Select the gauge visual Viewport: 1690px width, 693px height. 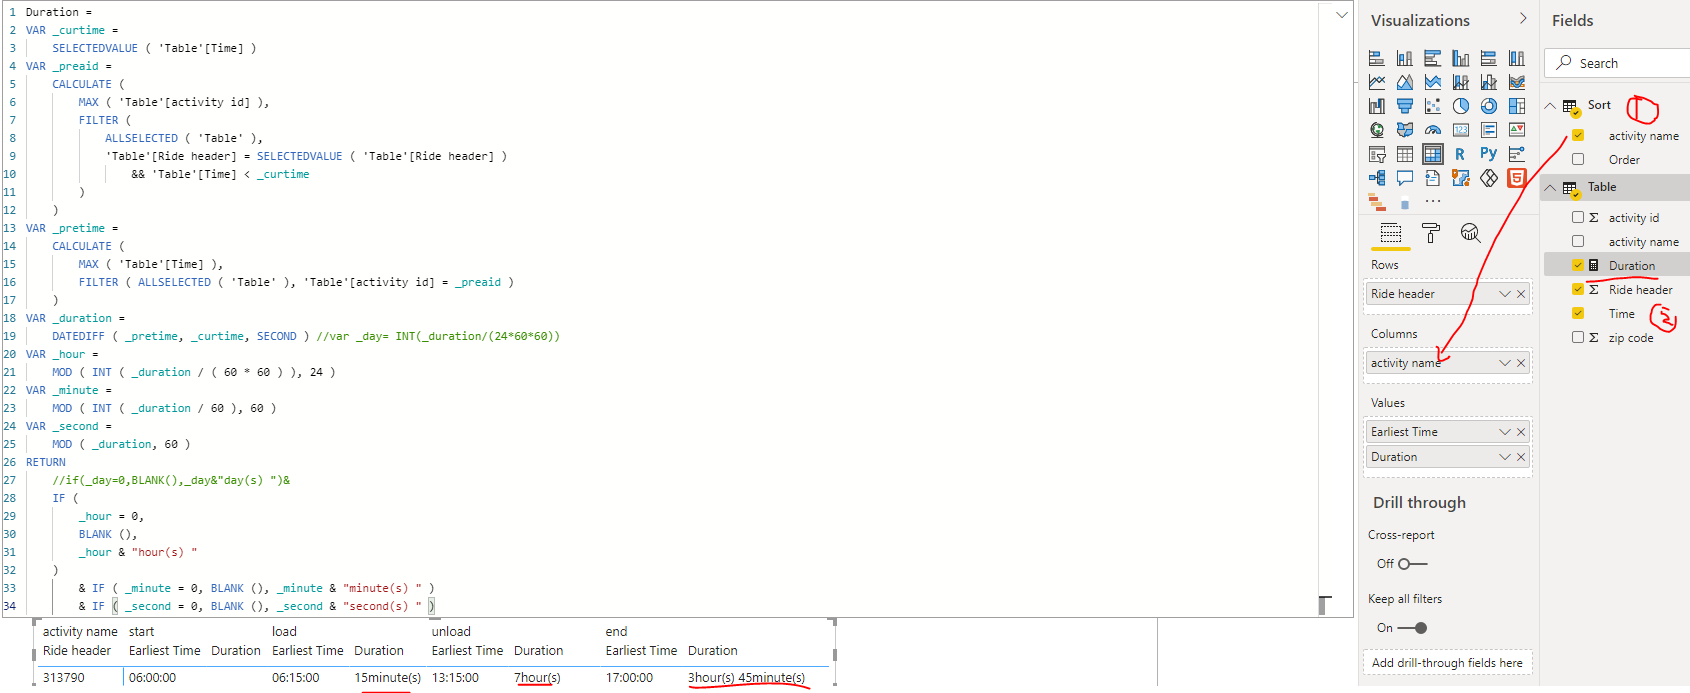click(1433, 130)
